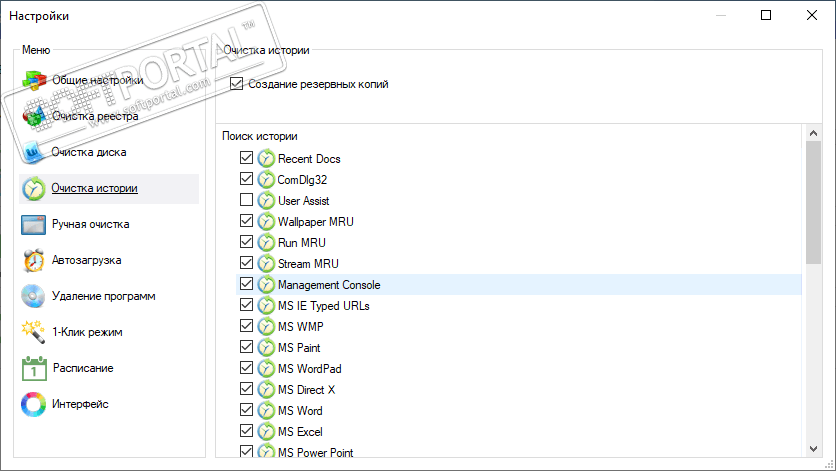Click the Schedule calendar icon
Image resolution: width=836 pixels, height=471 pixels.
[x=35, y=368]
